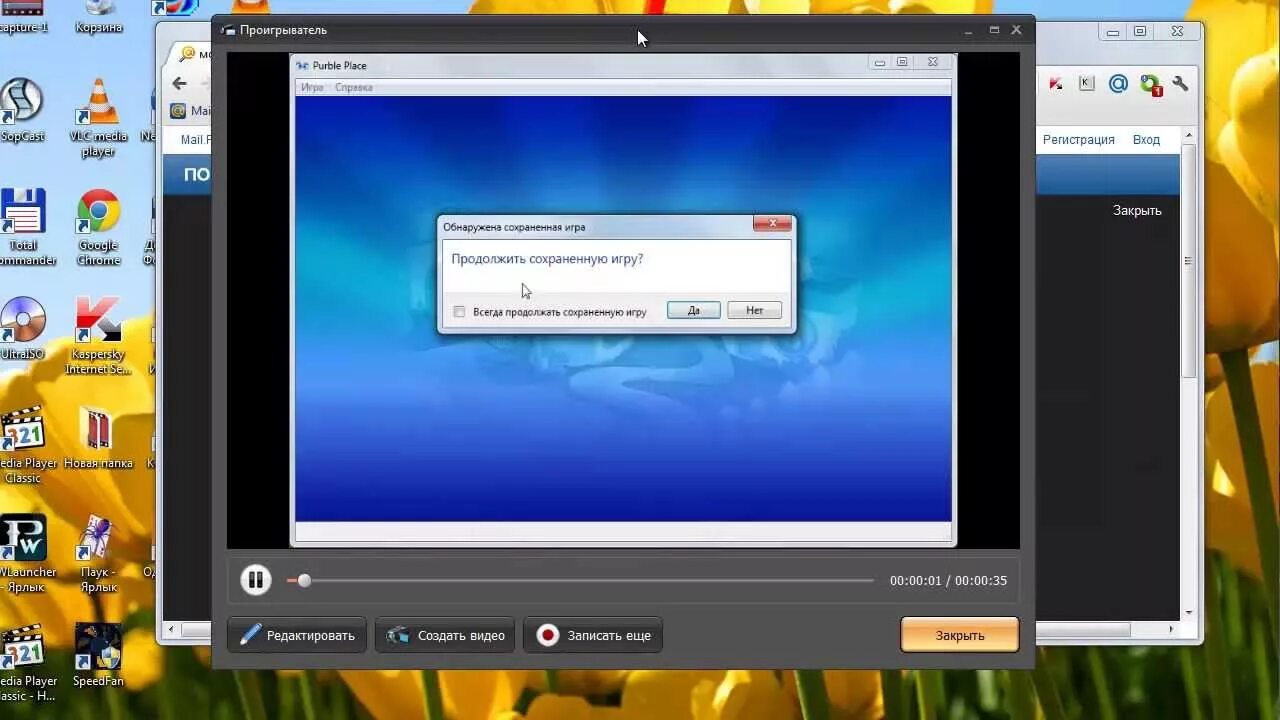Click browser horizontal scrollbar left arrow

(x=172, y=630)
